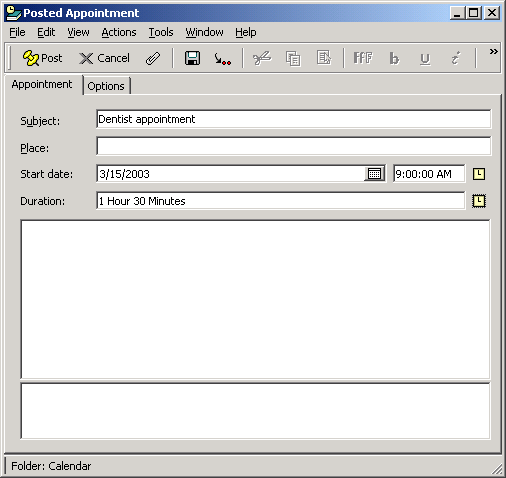The image size is (506, 478).
Task: Click the arrow with red dots icon
Action: pos(222,59)
